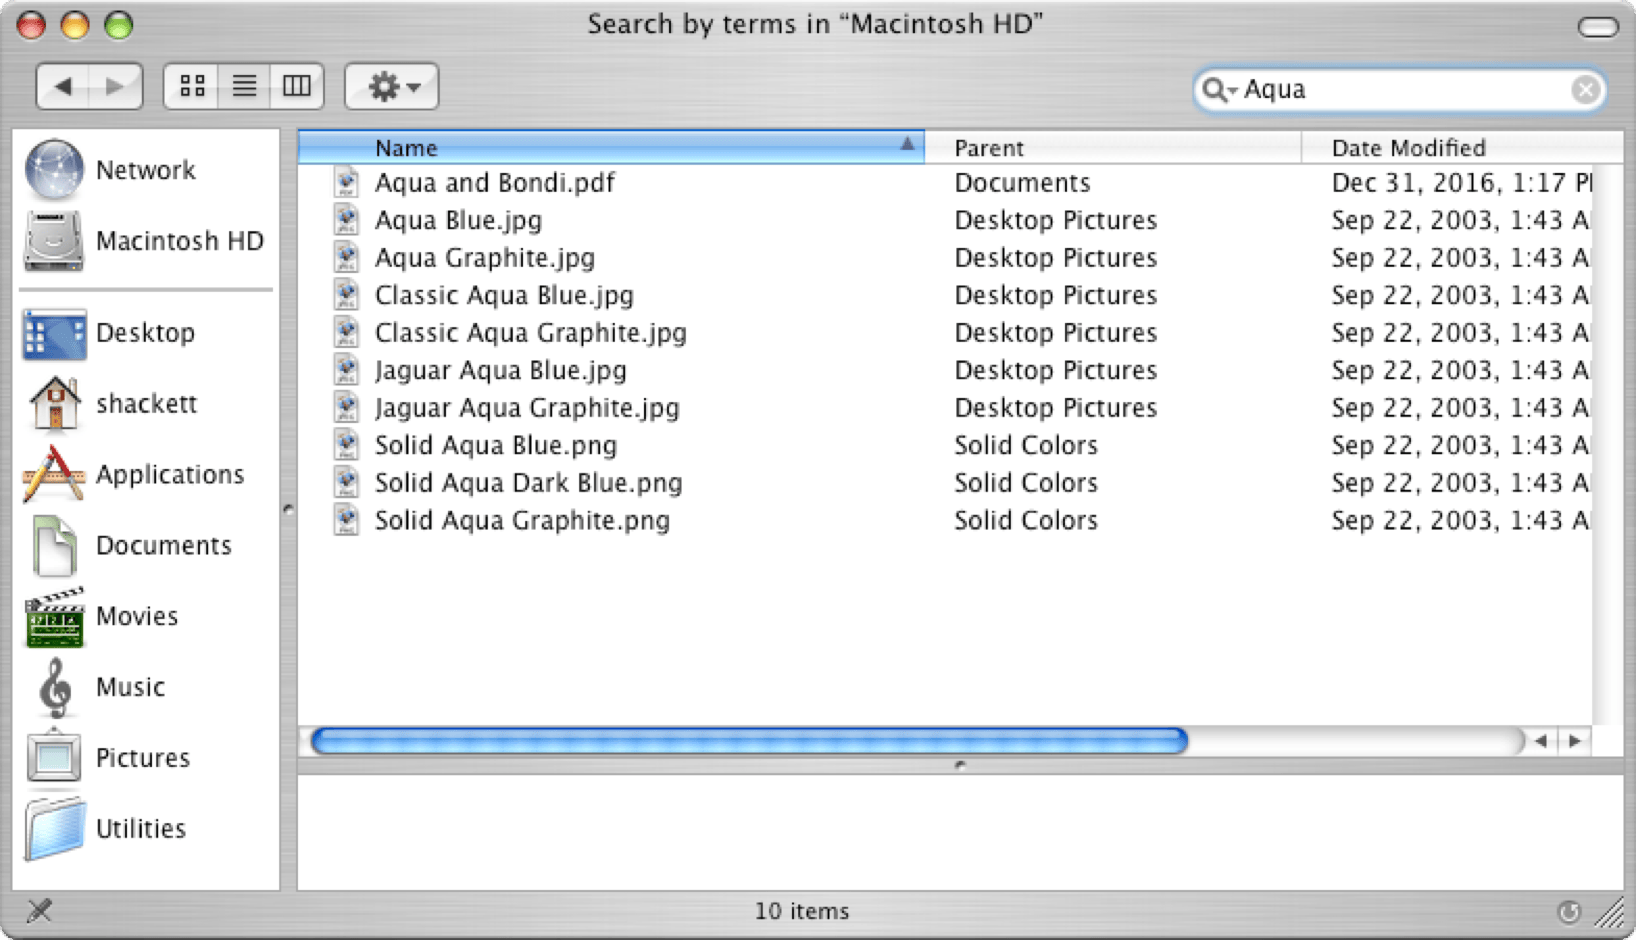Select the Classic Aqua Graphite.jpg file icon
1636x940 pixels.
346,333
